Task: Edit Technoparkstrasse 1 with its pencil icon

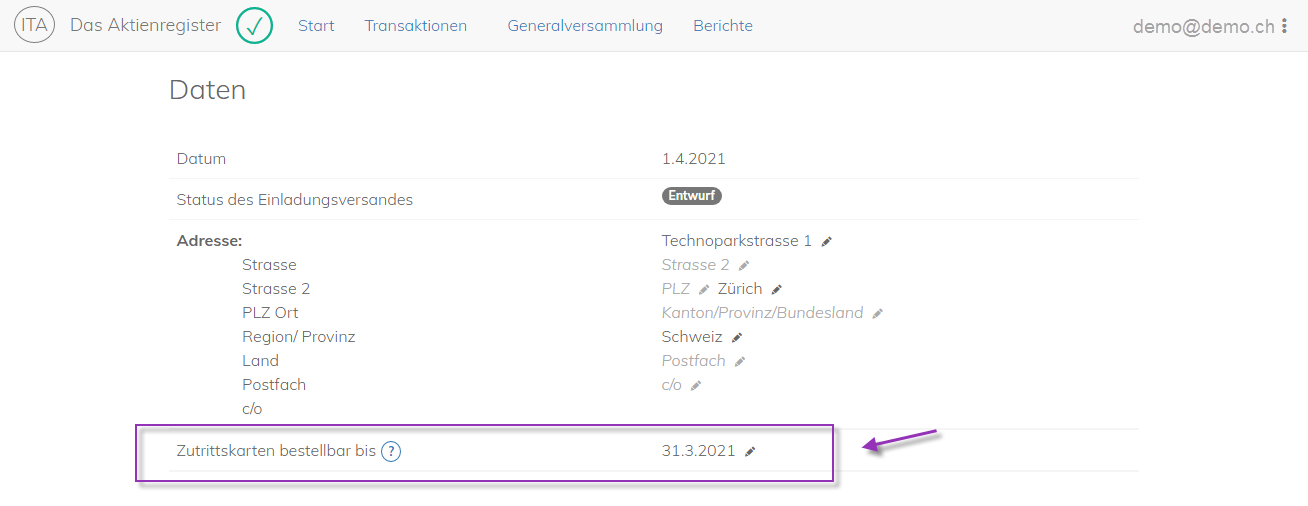Action: click(826, 242)
